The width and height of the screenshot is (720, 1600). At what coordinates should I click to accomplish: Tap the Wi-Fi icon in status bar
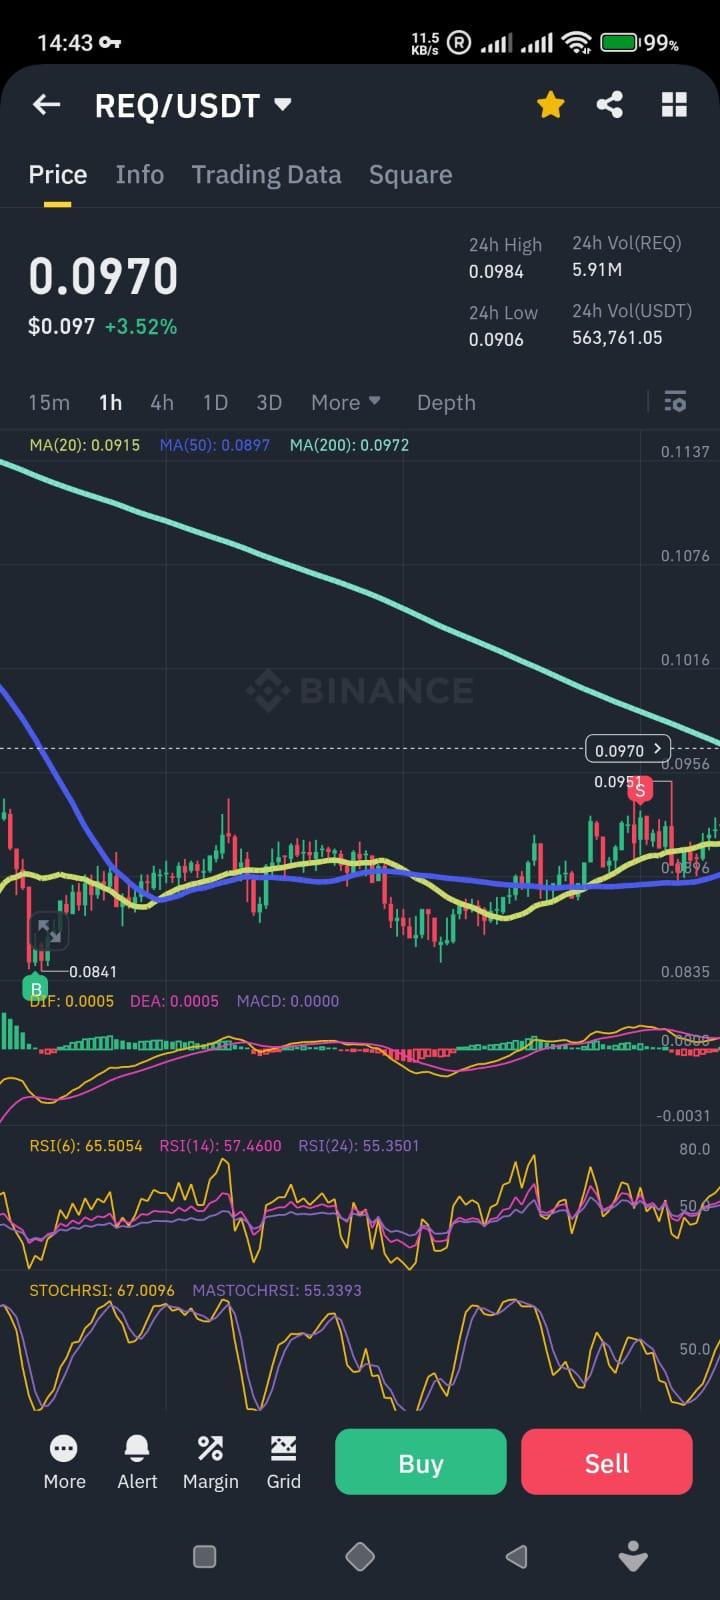coord(577,42)
